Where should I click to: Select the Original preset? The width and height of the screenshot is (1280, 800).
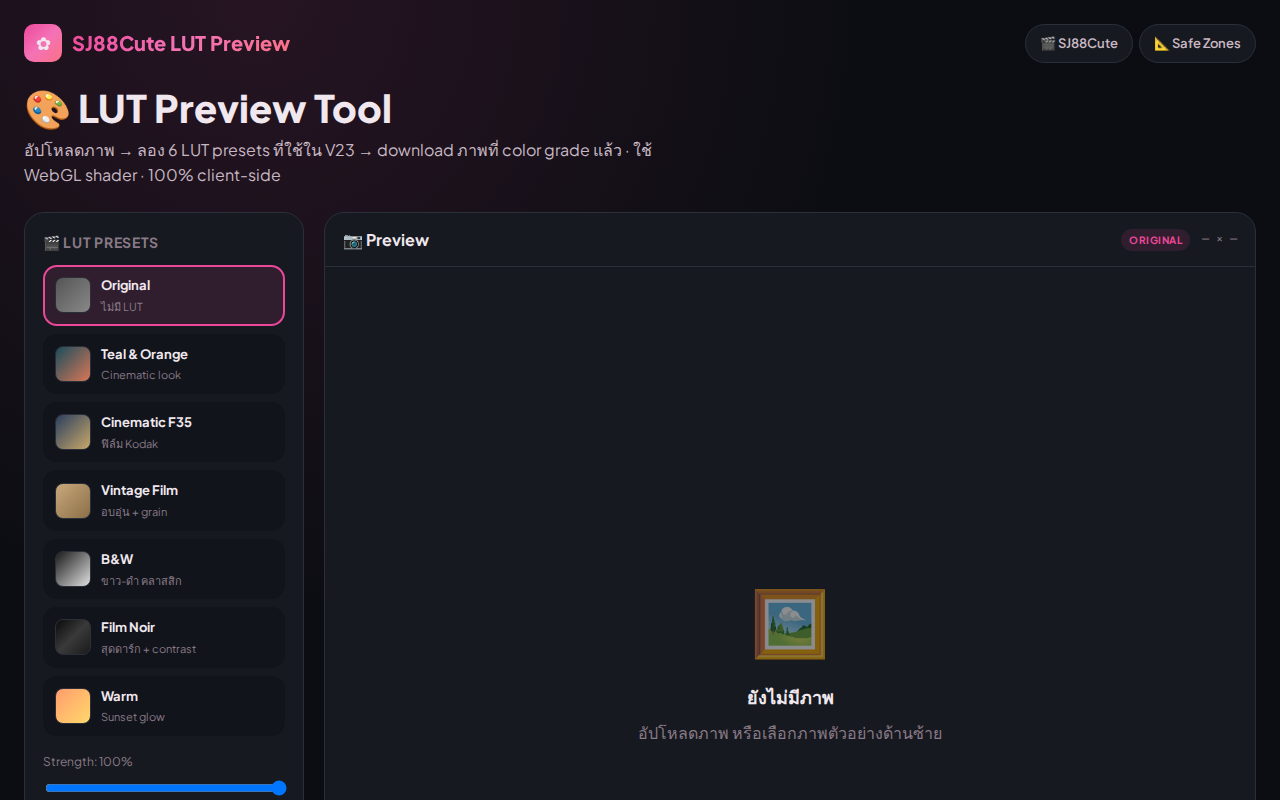pyautogui.click(x=164, y=295)
